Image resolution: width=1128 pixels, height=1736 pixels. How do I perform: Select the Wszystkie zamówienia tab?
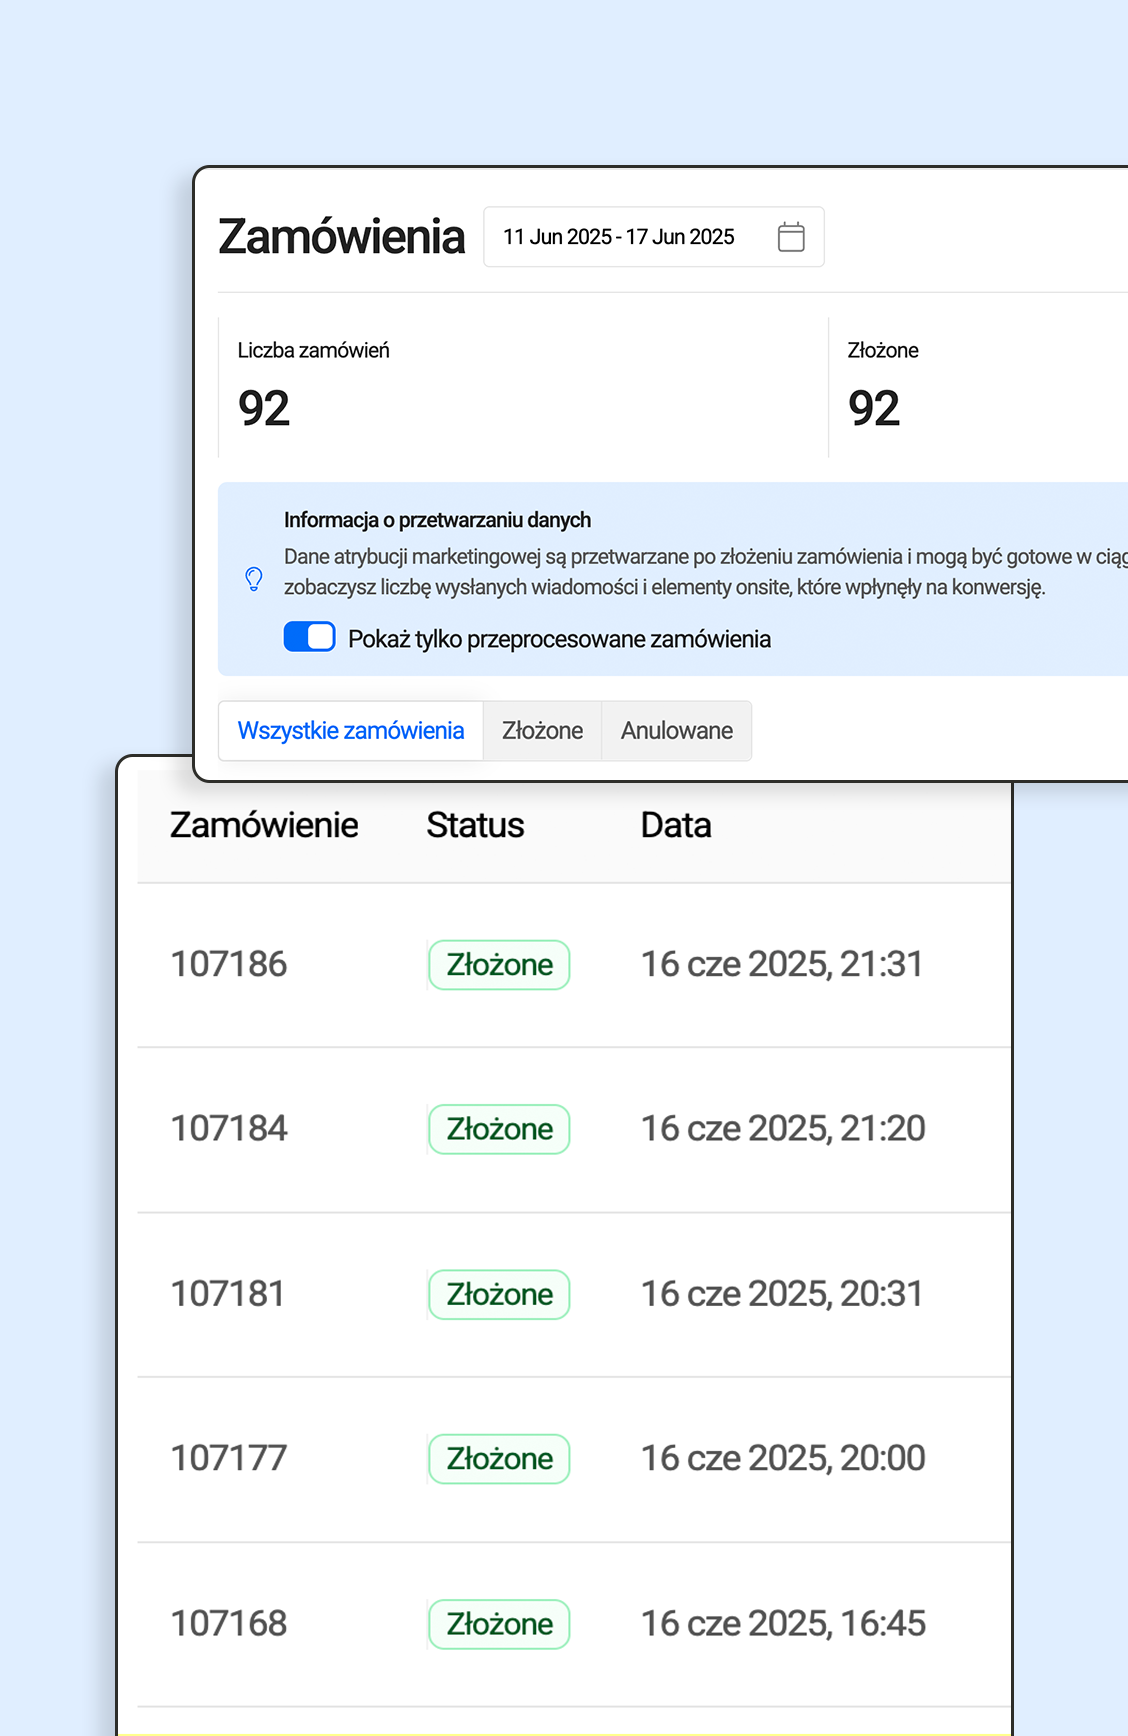350,730
